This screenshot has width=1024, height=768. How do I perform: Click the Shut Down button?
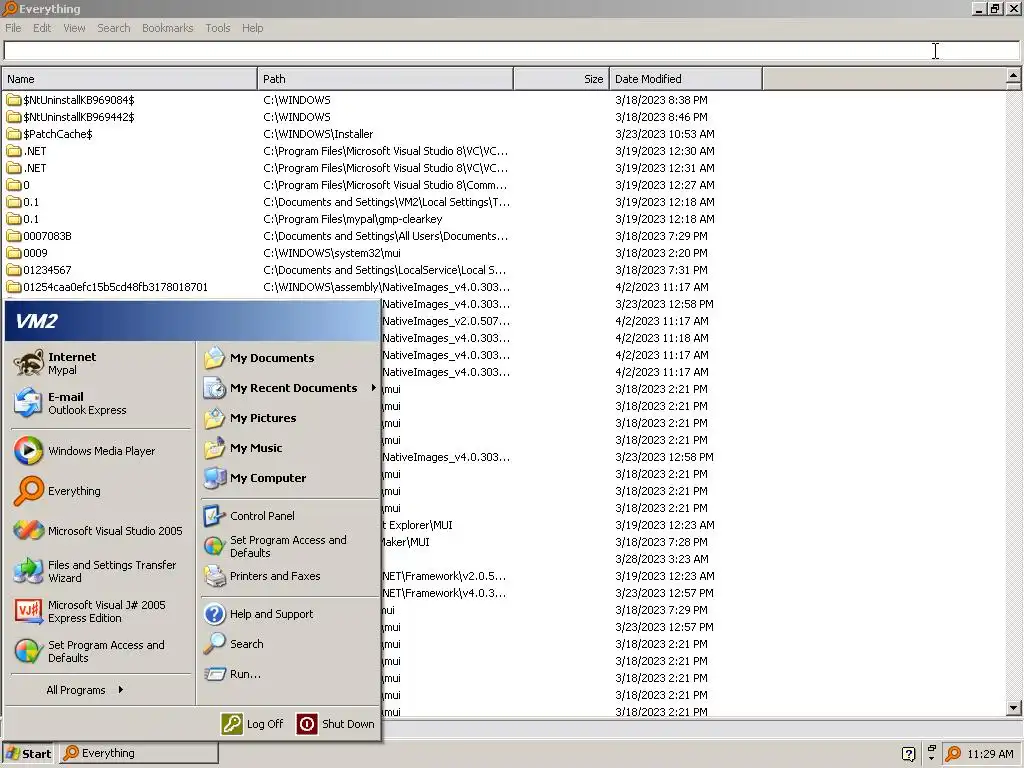[x=336, y=724]
